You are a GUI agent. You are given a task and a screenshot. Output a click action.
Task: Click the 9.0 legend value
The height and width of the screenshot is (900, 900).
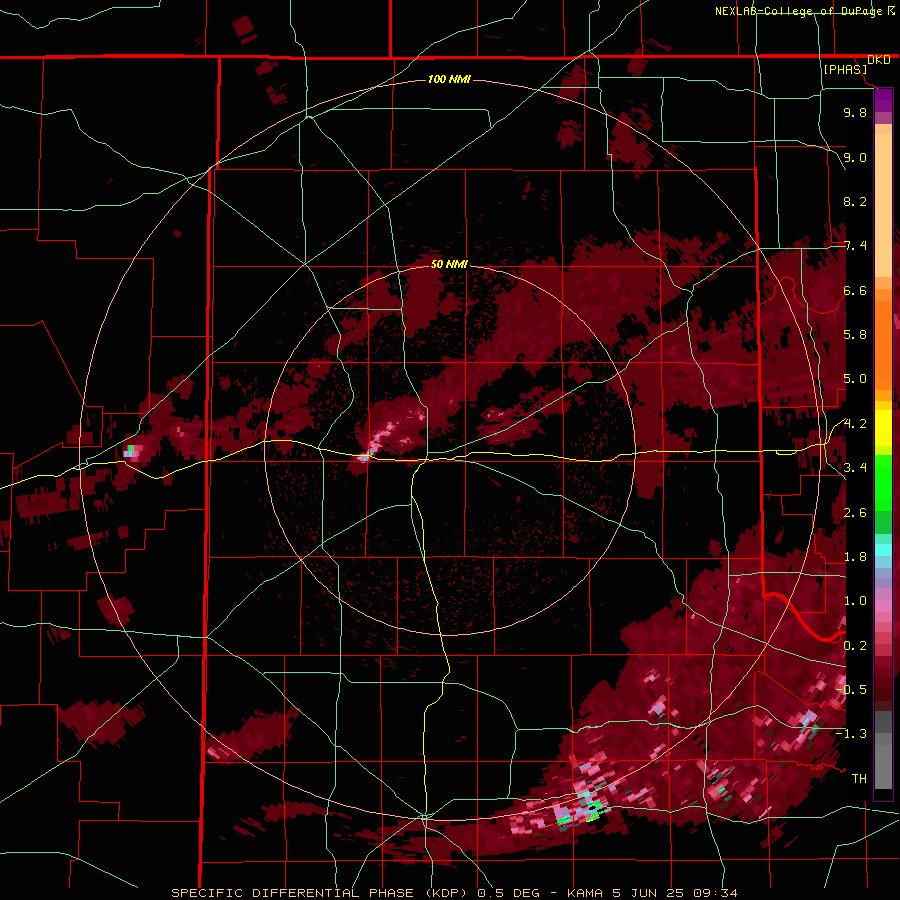(855, 157)
